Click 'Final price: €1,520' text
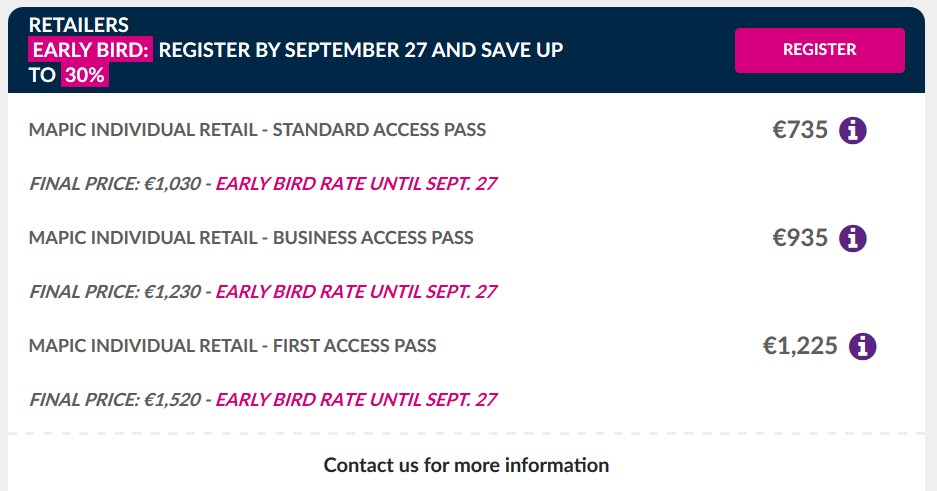Screen dimensions: 937x491 (115, 400)
